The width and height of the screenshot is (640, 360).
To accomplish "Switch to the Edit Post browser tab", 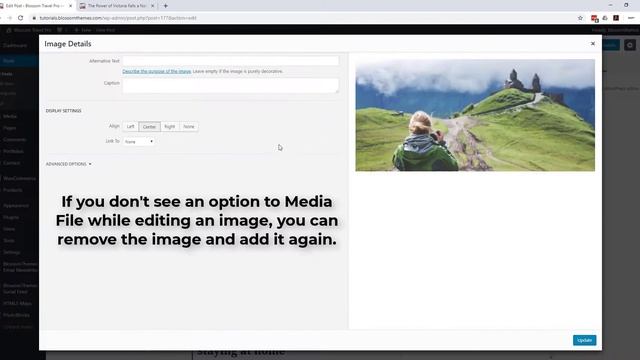I will pos(35,6).
